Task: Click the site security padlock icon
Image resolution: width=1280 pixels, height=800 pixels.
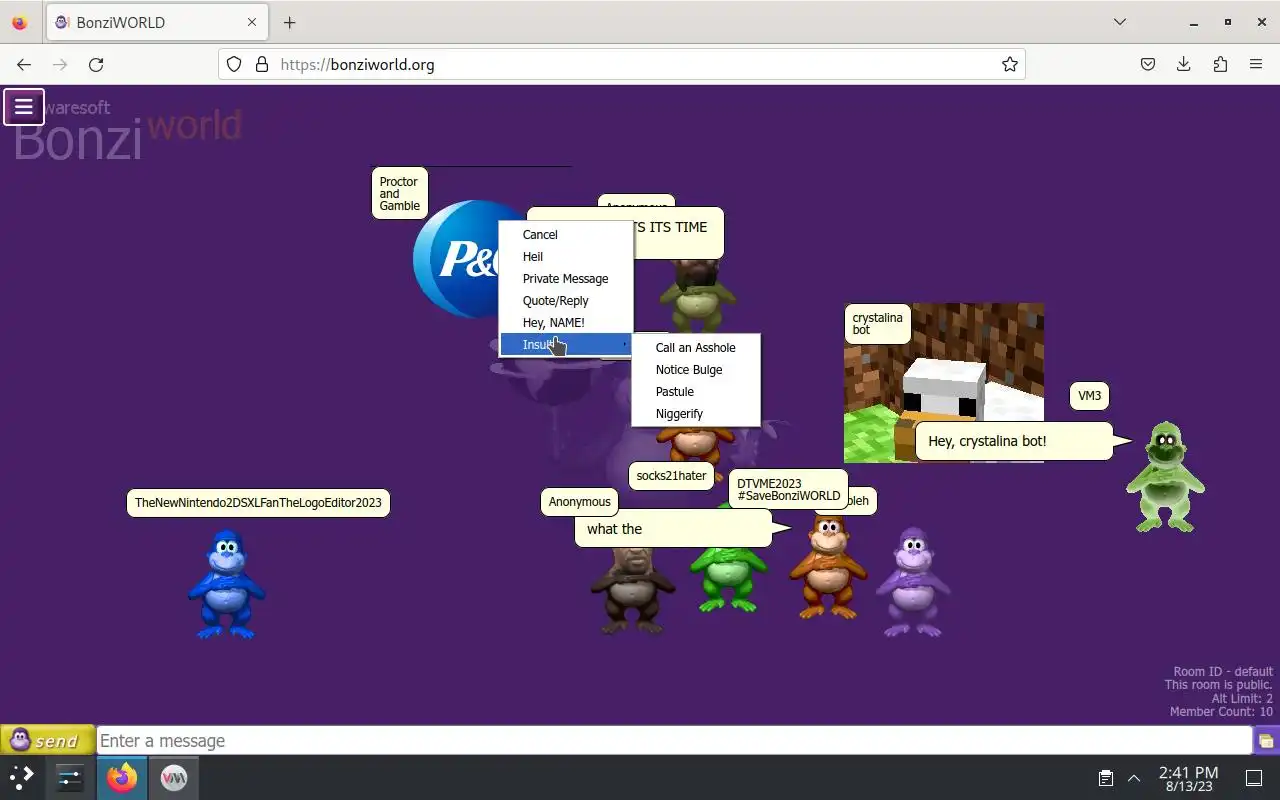Action: tap(262, 64)
